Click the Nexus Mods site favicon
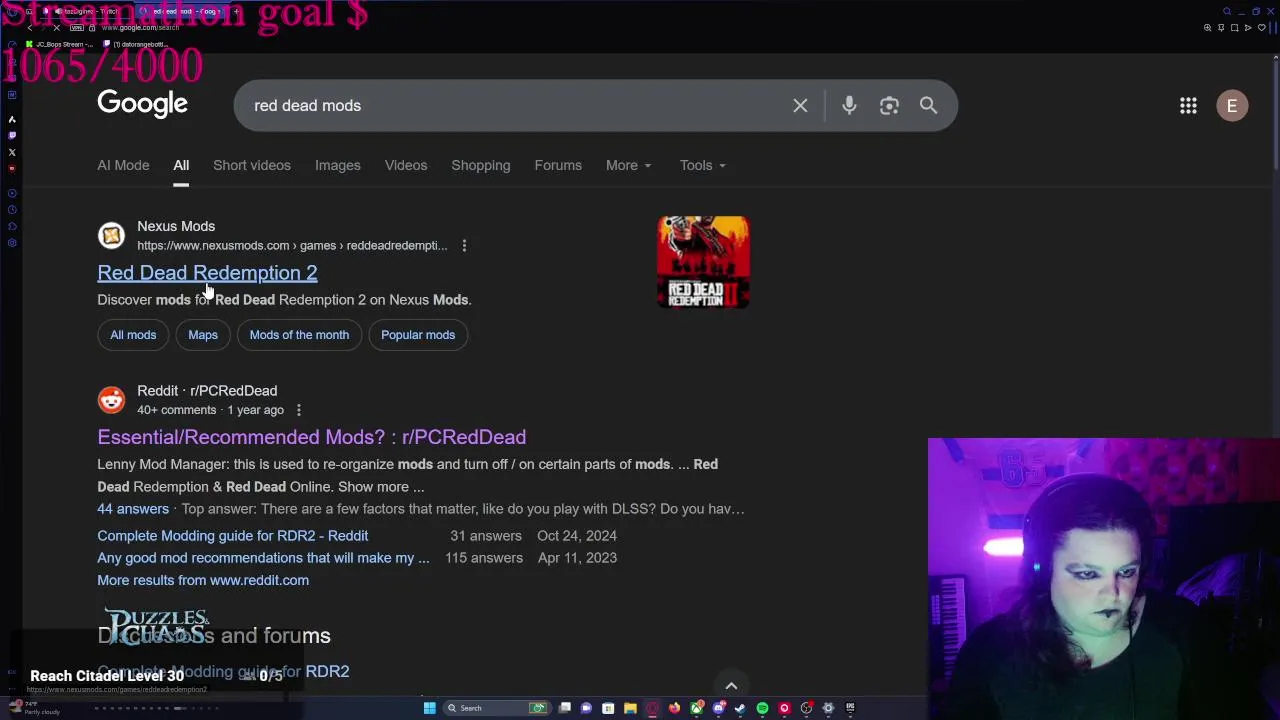 [x=111, y=235]
